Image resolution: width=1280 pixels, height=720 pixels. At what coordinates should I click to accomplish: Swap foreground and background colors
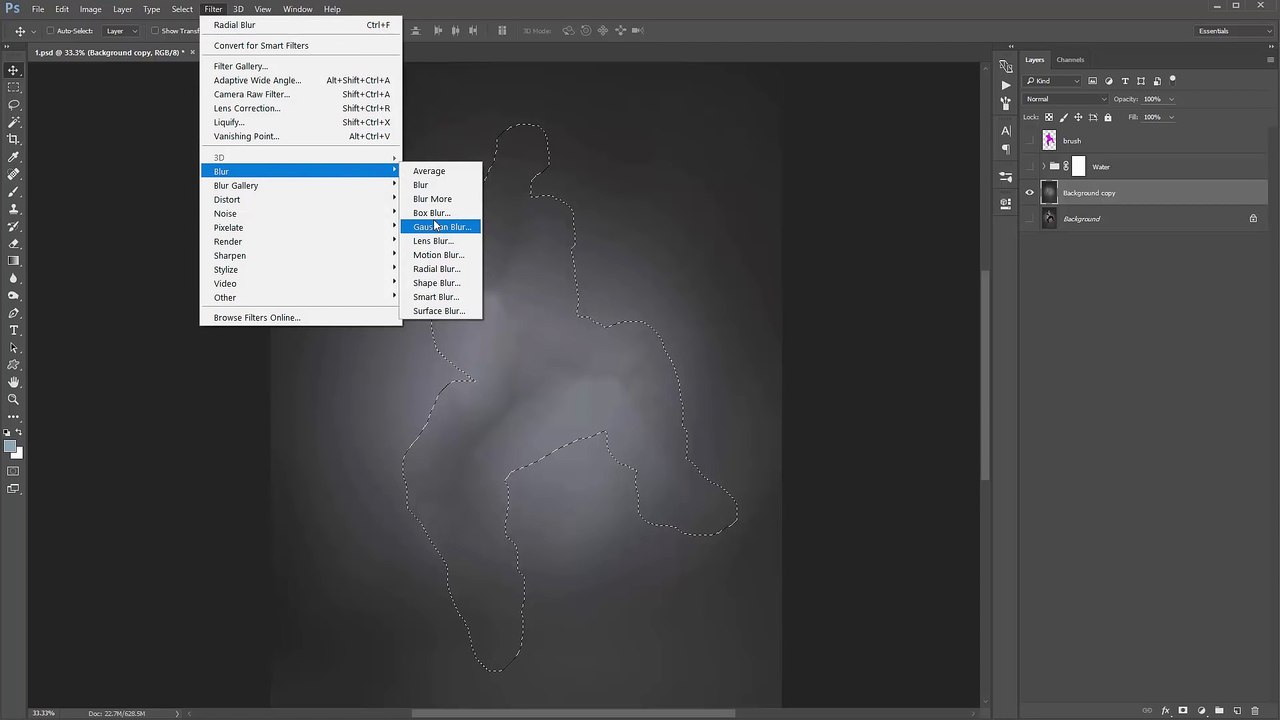click(x=19, y=432)
